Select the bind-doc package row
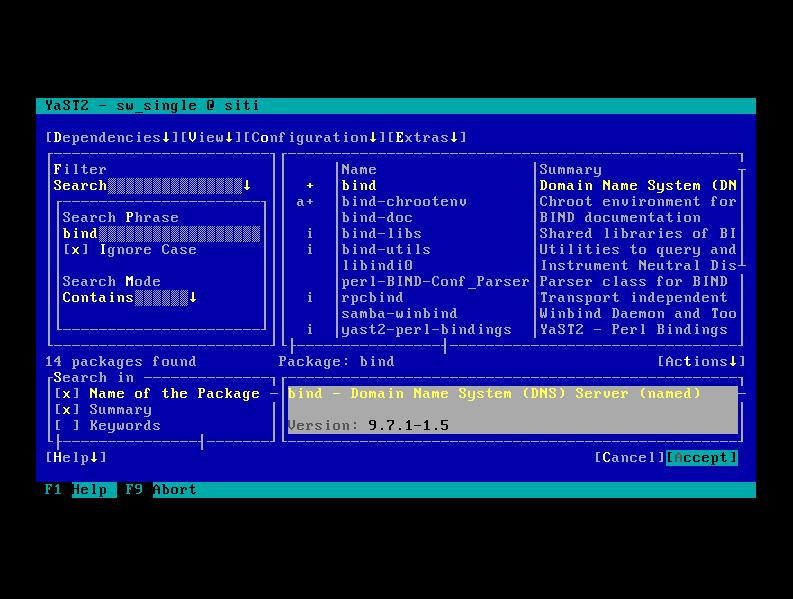 point(512,218)
